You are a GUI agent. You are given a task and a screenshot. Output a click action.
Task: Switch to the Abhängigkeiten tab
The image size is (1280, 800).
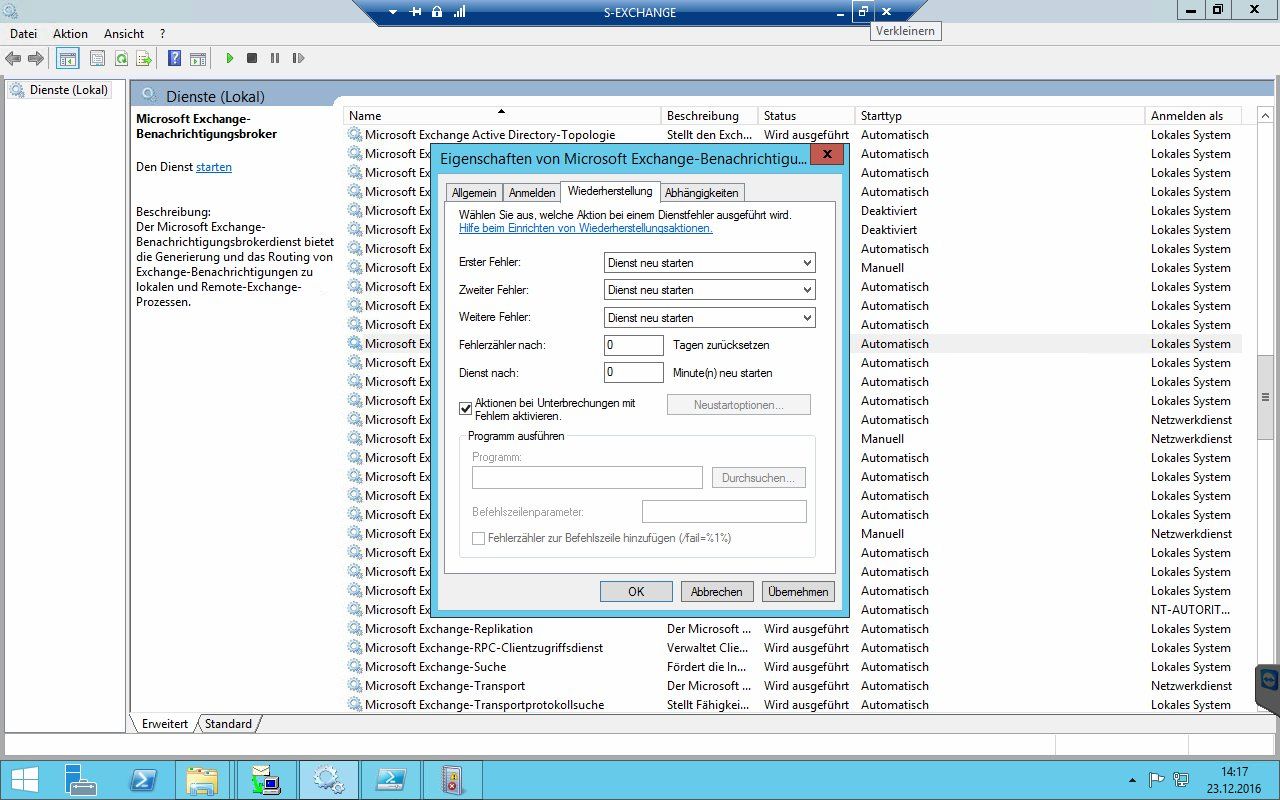(702, 193)
